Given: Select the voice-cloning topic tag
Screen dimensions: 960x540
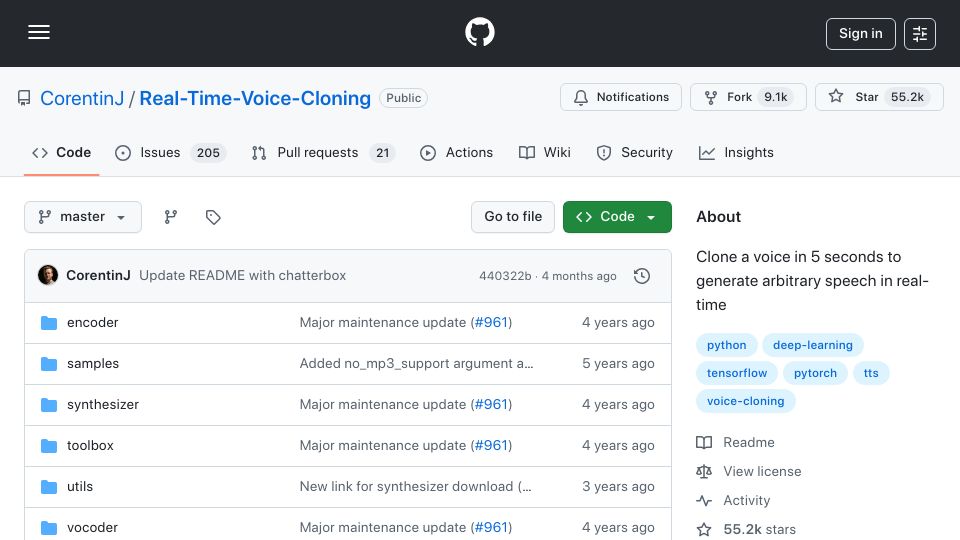Looking at the screenshot, I should (745, 402).
